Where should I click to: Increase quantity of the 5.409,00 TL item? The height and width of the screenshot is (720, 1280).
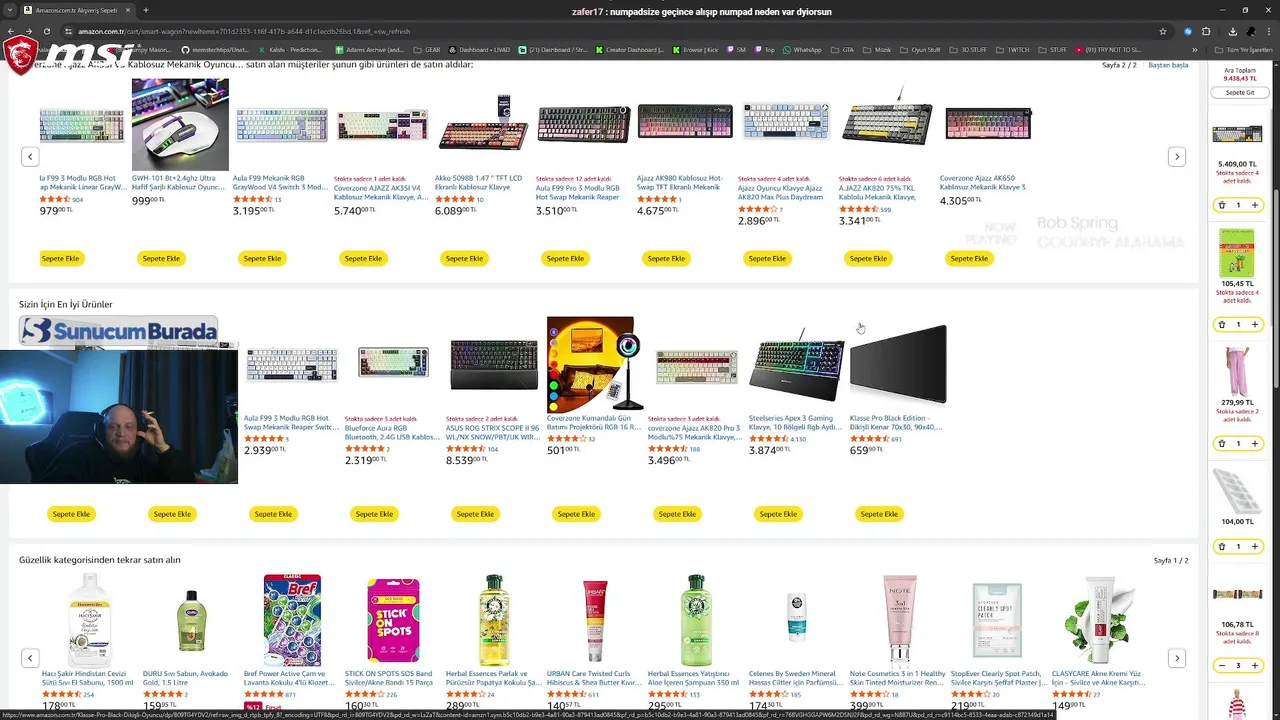click(1255, 205)
